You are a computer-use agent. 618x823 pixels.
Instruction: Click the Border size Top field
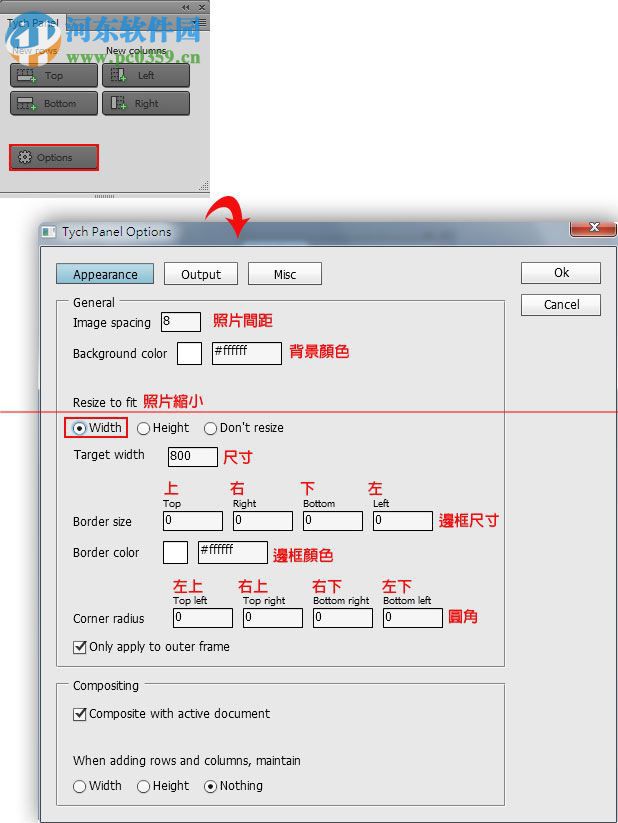point(193,521)
